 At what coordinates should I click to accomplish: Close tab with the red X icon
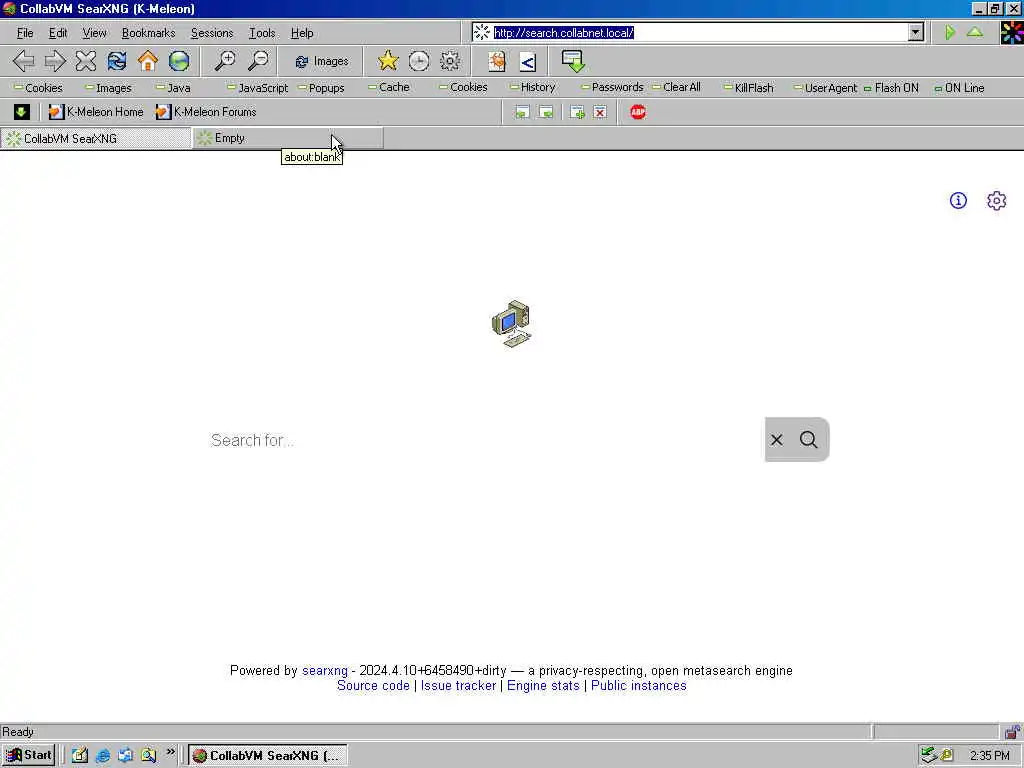[600, 112]
